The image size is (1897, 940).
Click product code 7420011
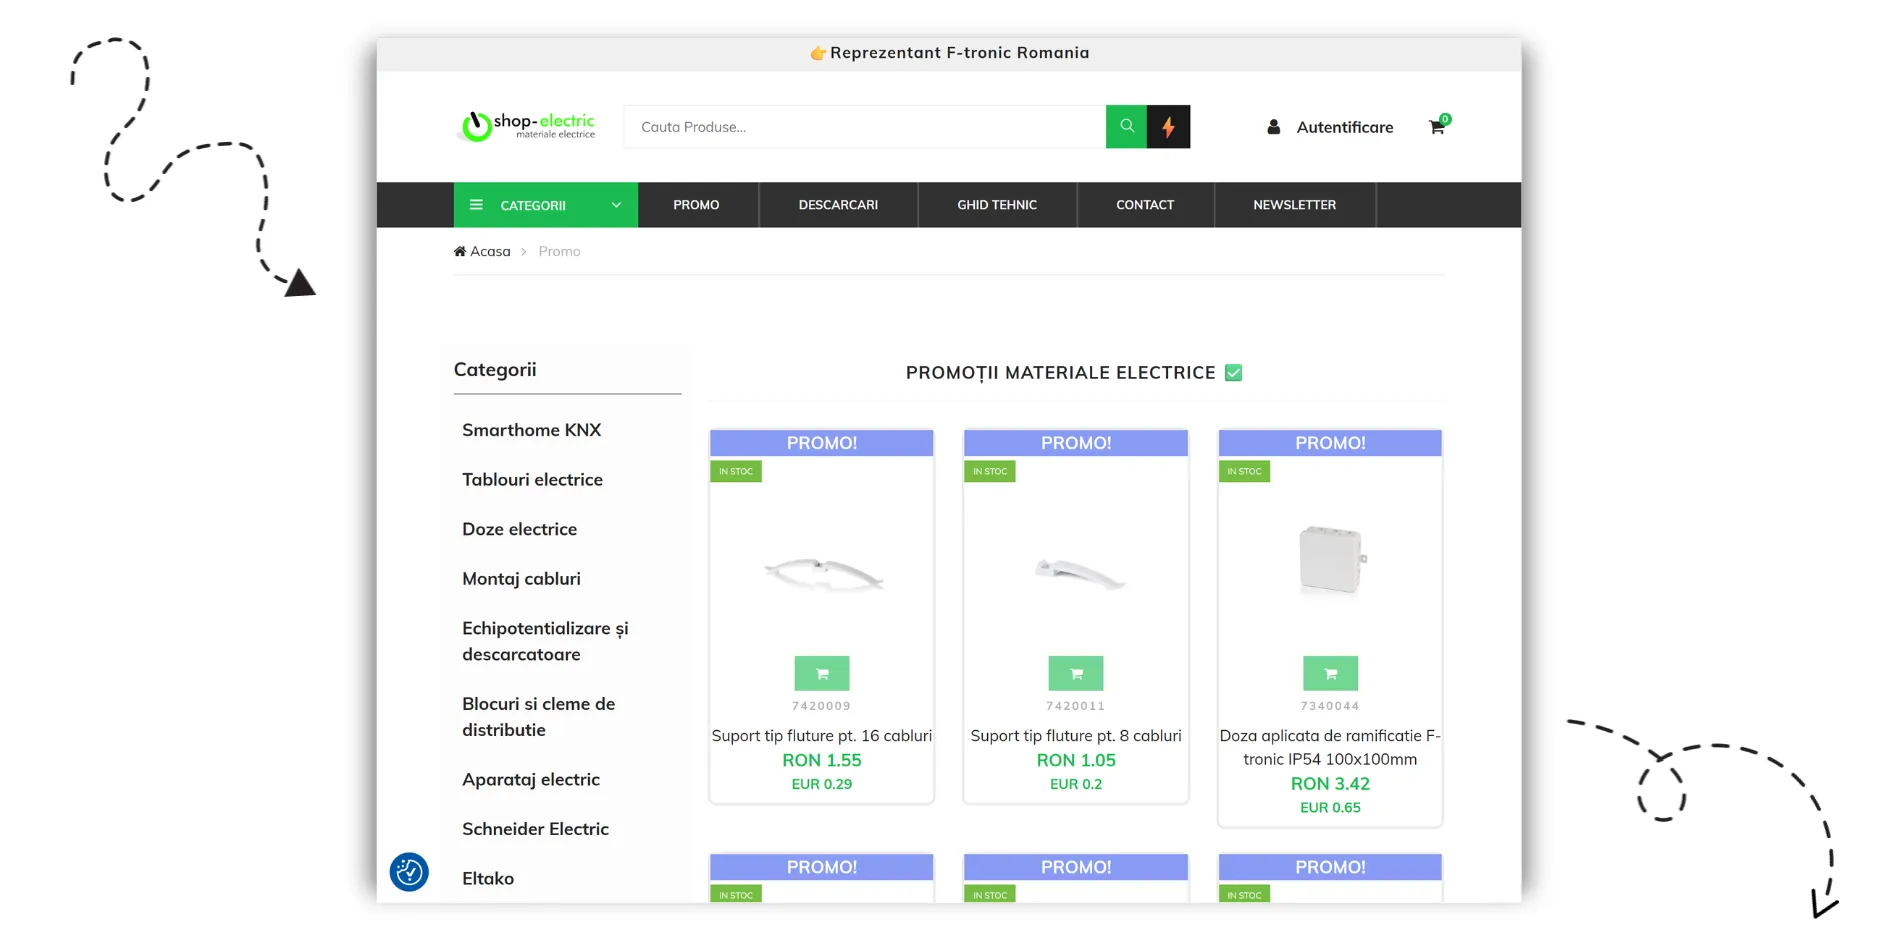[x=1076, y=706]
